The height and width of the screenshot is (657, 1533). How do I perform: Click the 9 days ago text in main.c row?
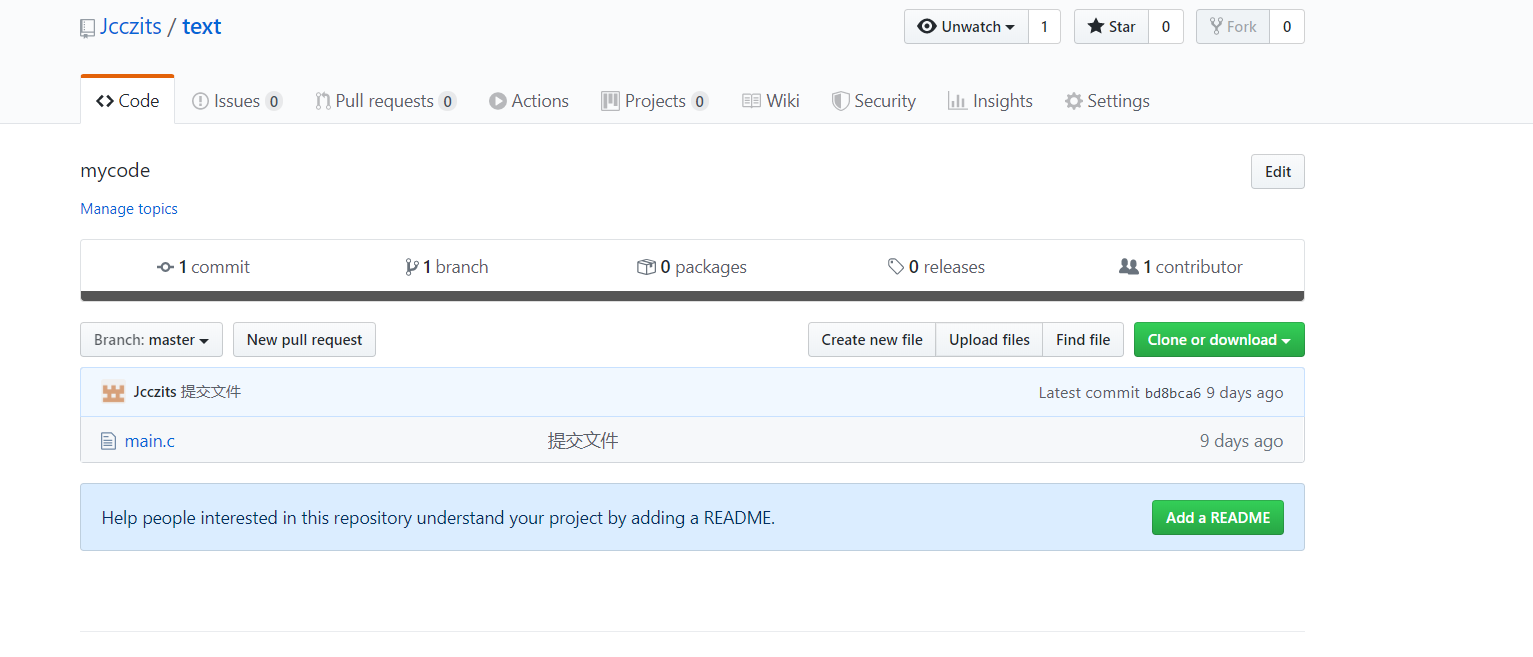coord(1241,441)
